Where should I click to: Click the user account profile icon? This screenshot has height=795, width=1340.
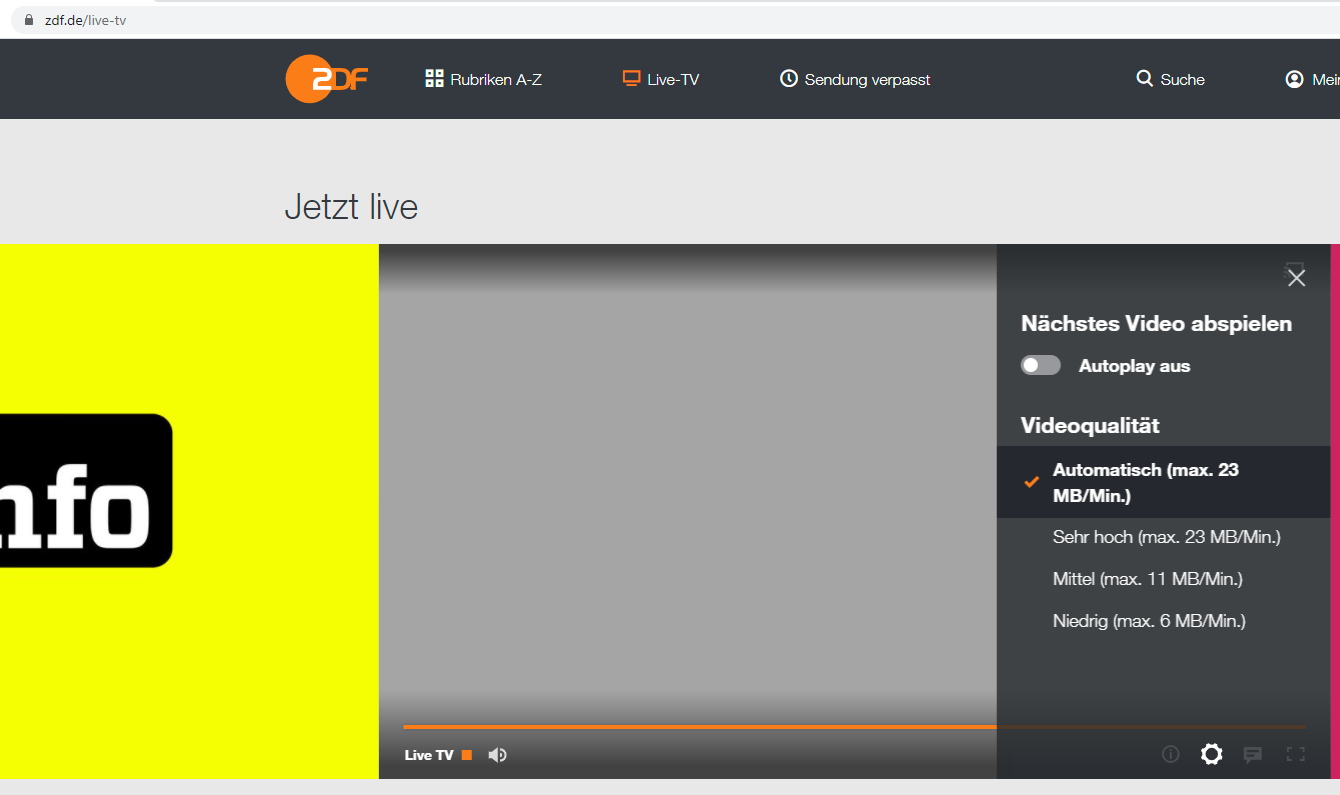[1294, 79]
